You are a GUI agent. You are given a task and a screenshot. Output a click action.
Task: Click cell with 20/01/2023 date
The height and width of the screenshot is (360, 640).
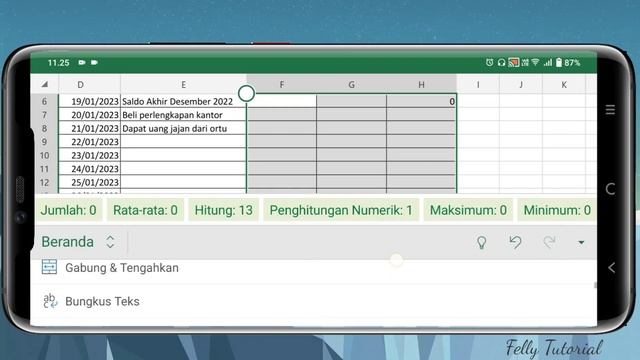(89, 115)
